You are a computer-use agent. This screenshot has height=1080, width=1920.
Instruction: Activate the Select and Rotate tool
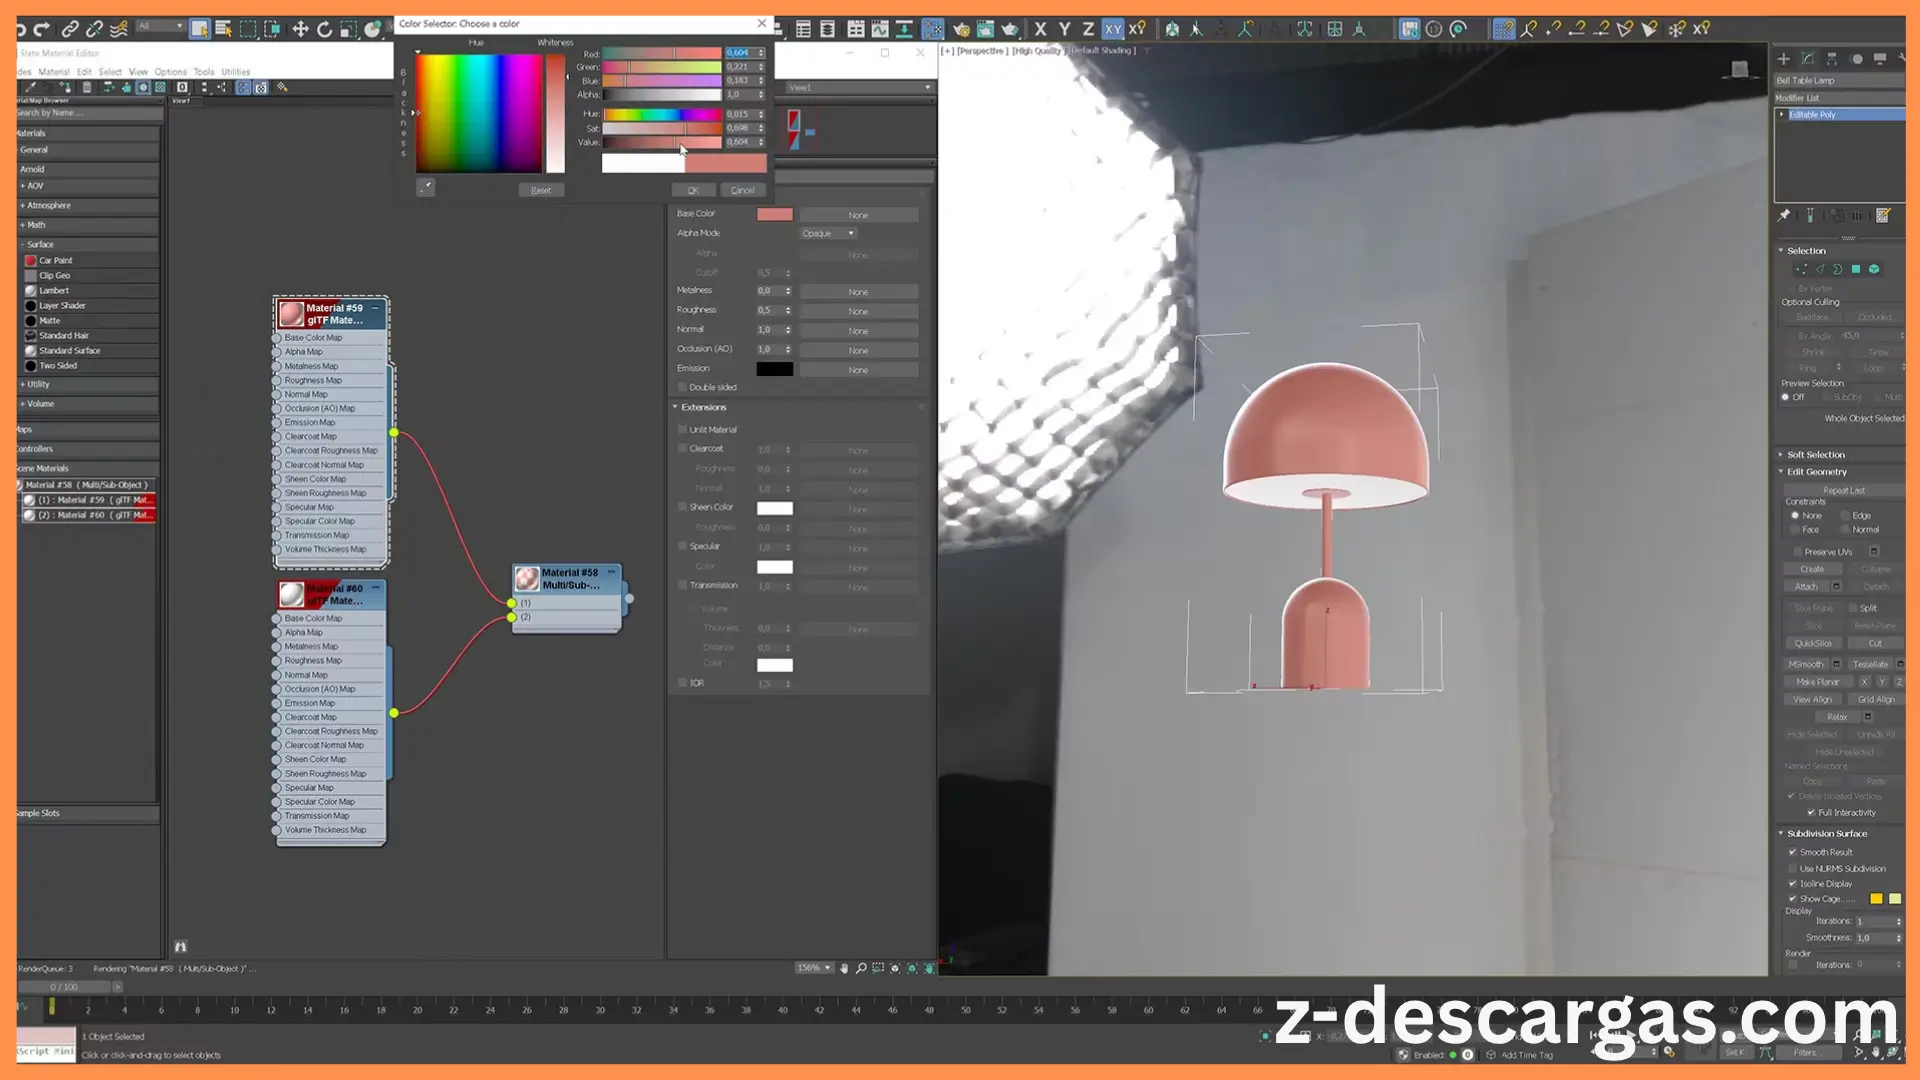tap(324, 29)
